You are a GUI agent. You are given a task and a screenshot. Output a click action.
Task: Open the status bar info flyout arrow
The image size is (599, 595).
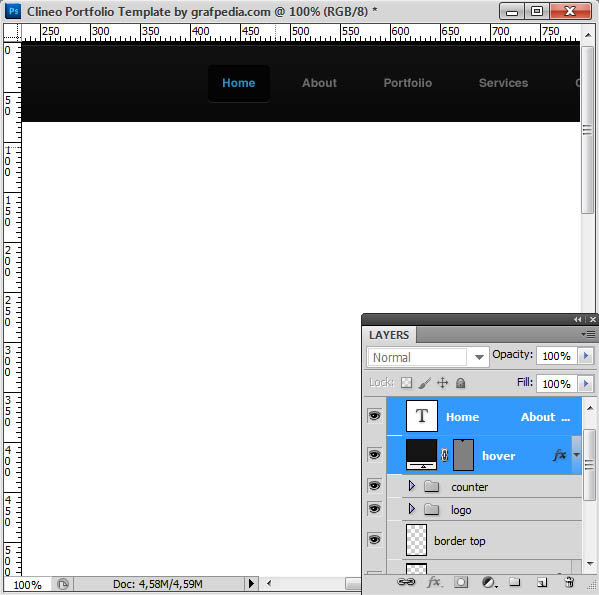[x=251, y=584]
